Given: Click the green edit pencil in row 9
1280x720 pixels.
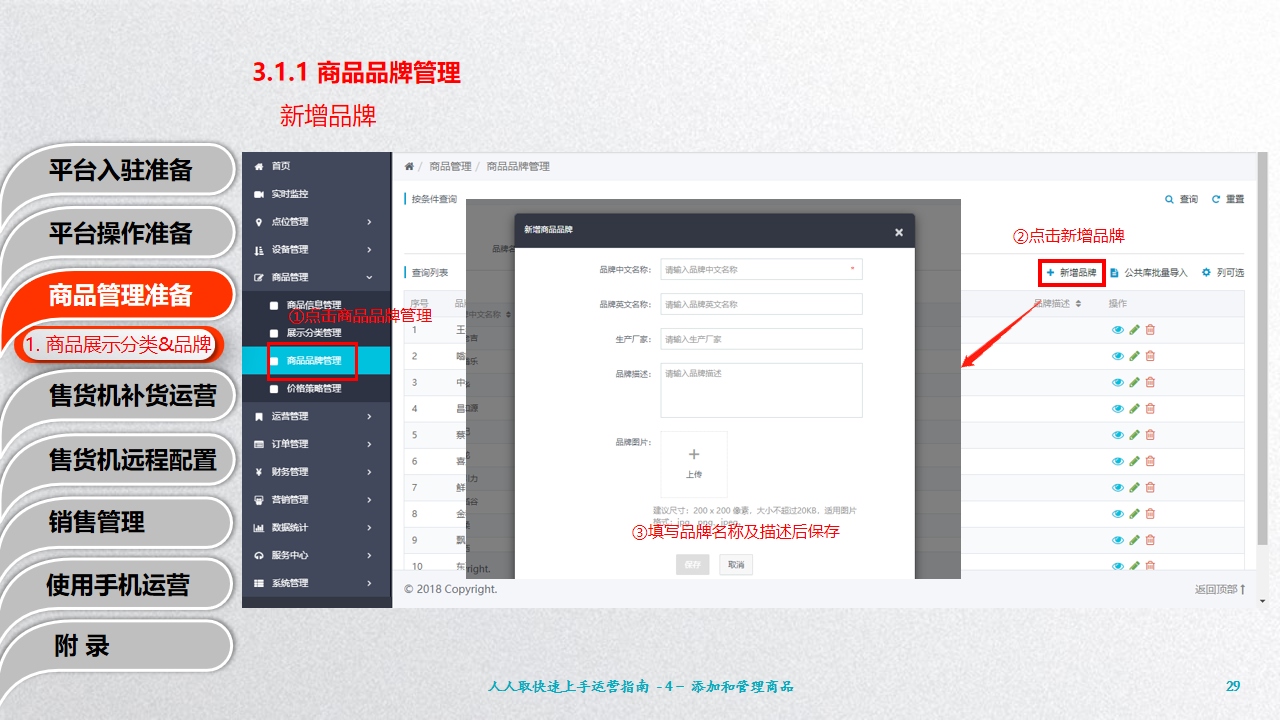Looking at the screenshot, I should 1134,539.
